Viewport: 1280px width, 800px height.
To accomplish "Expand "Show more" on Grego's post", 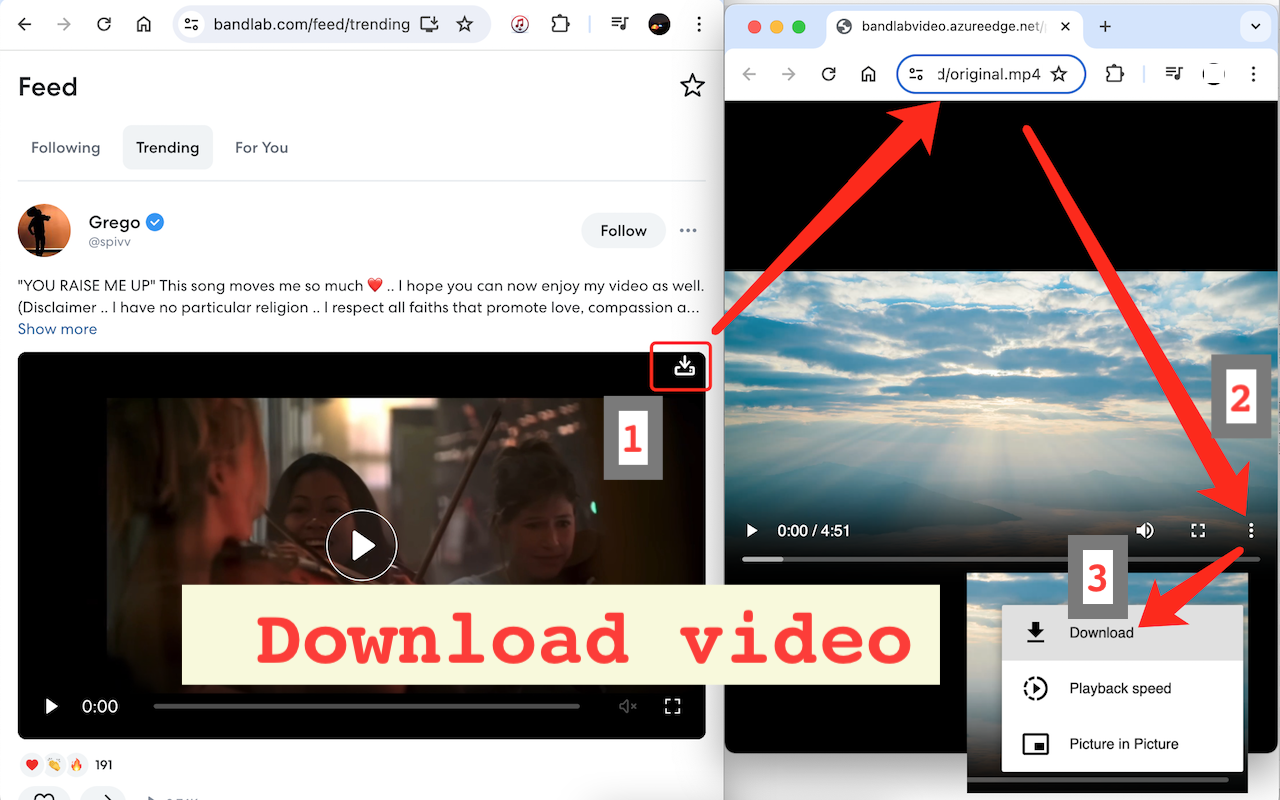I will click(57, 328).
